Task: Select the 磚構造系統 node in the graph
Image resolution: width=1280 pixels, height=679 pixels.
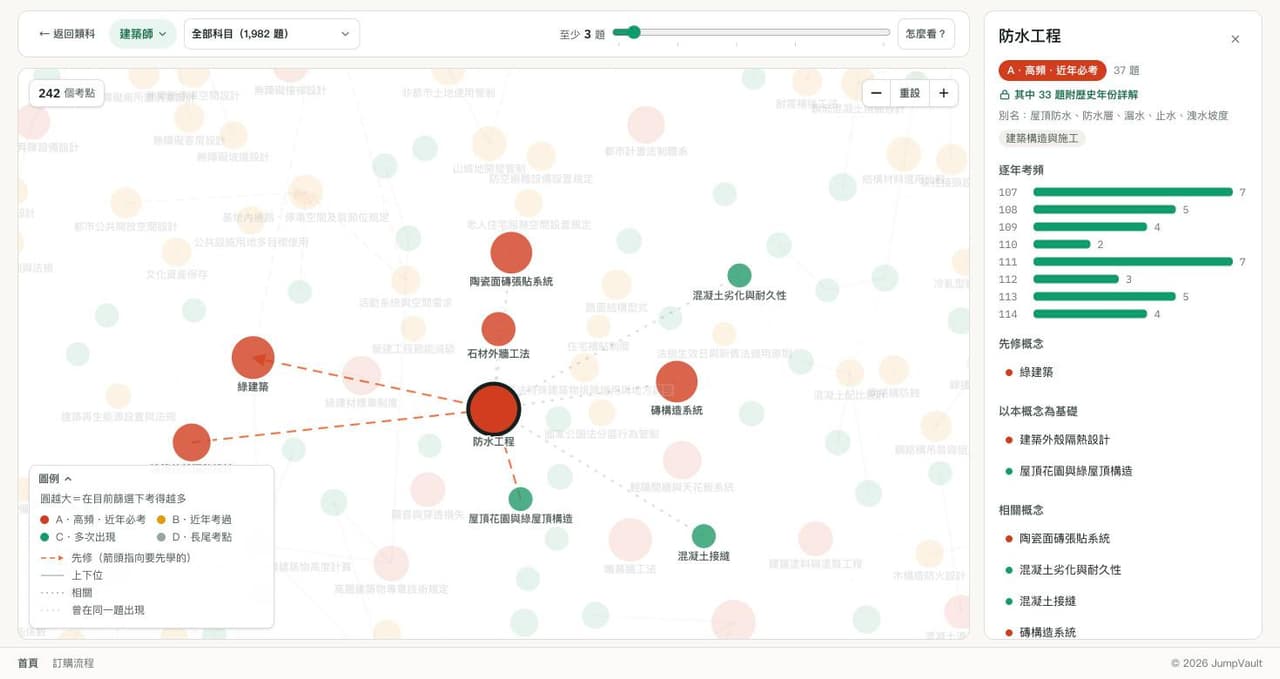Action: (x=677, y=382)
